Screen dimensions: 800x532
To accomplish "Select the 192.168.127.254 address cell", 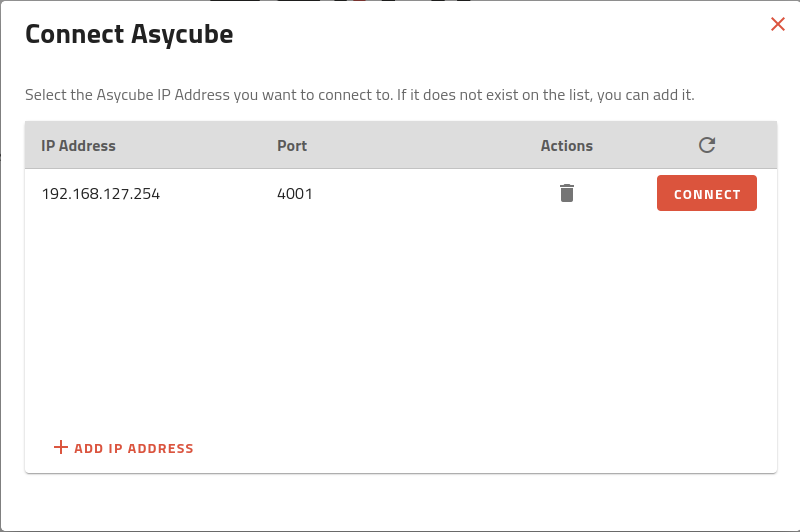I will 101,194.
